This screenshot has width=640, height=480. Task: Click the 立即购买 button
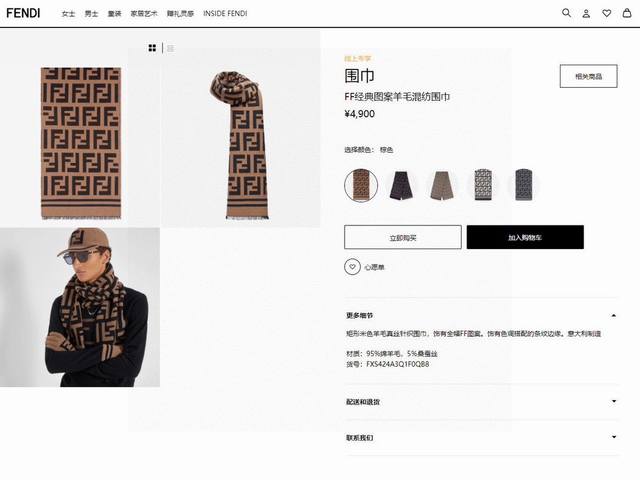[x=403, y=237]
